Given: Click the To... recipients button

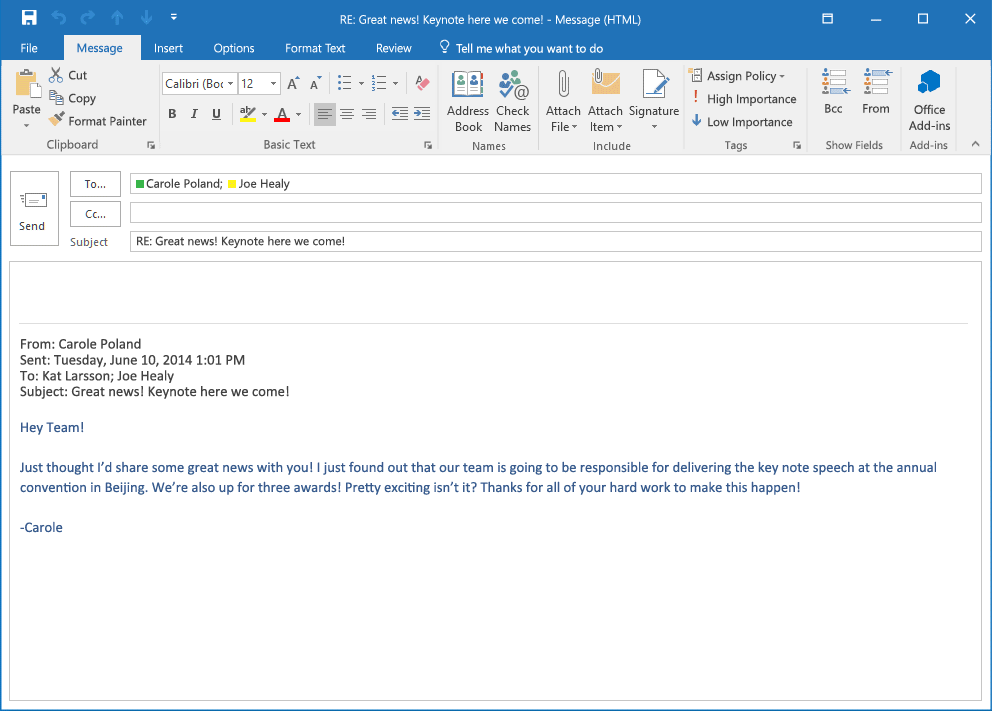Looking at the screenshot, I should [x=95, y=184].
